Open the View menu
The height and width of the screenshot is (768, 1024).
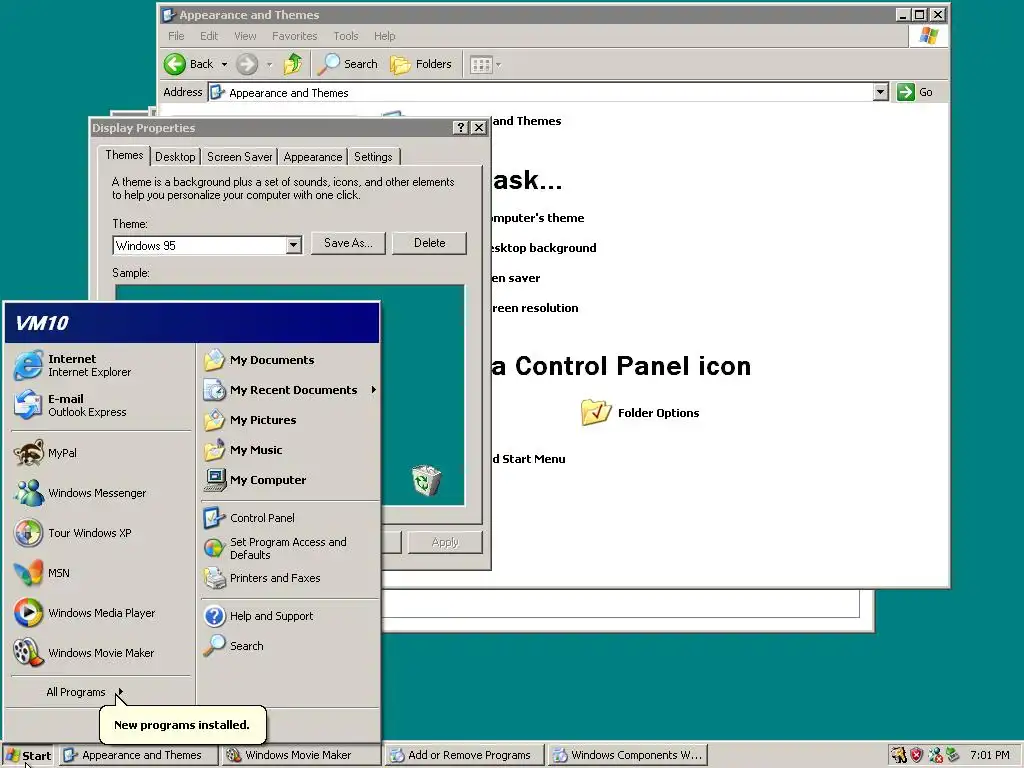(x=245, y=36)
